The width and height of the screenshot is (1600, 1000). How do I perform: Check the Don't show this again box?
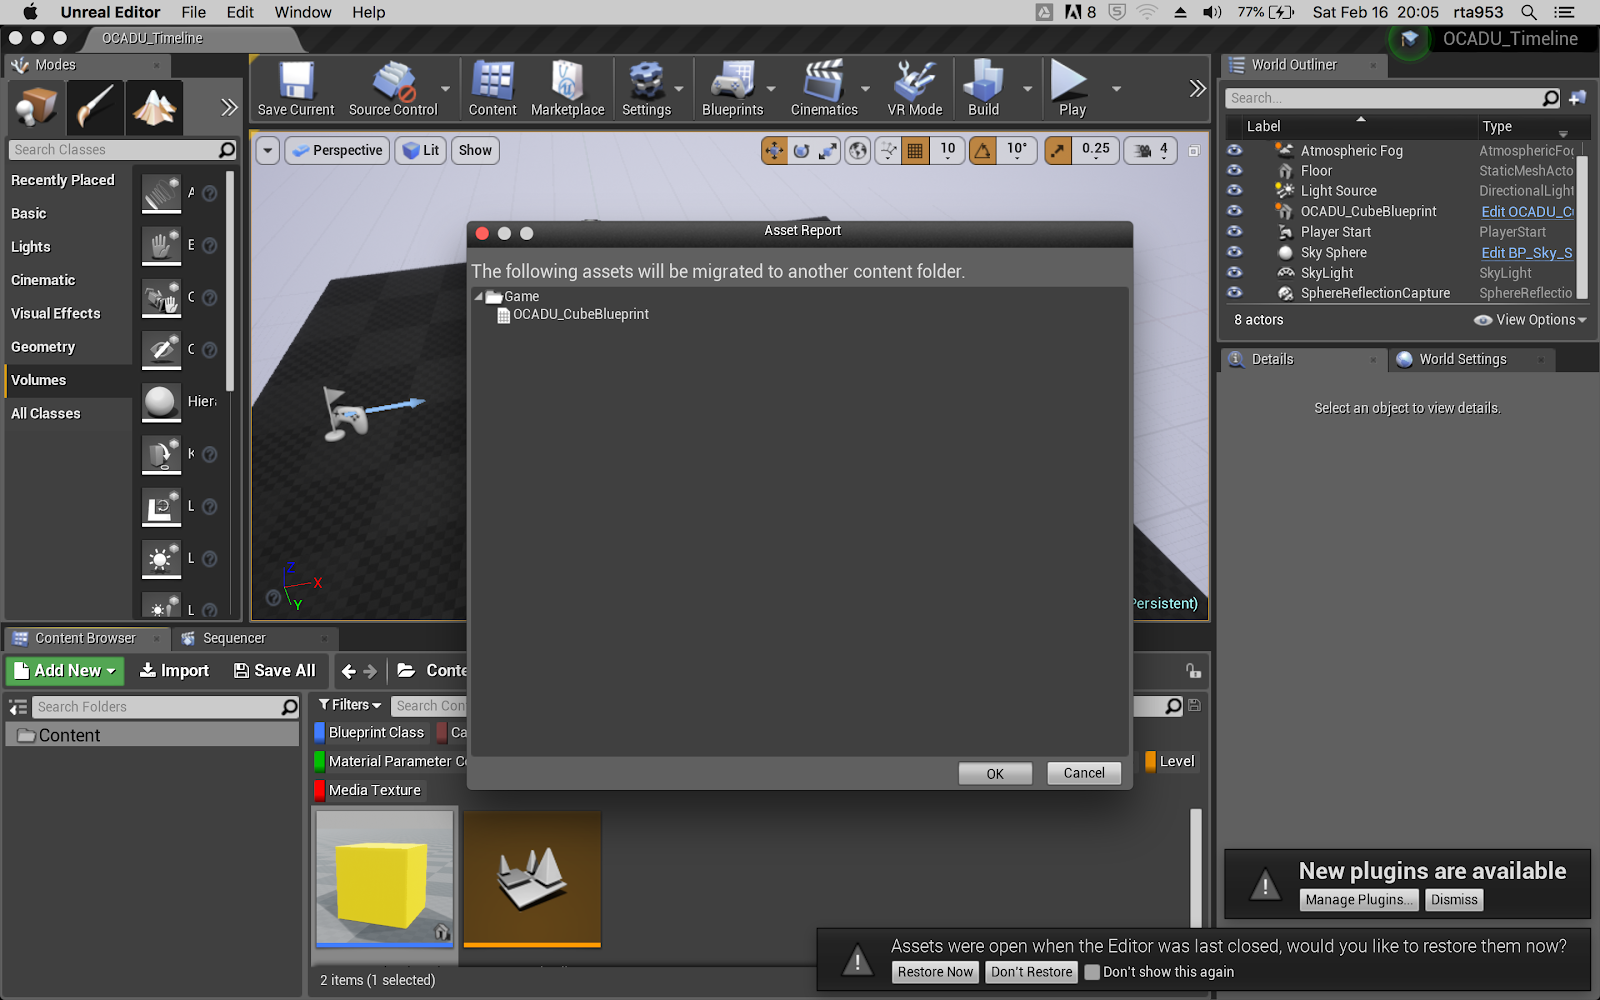coord(1092,972)
